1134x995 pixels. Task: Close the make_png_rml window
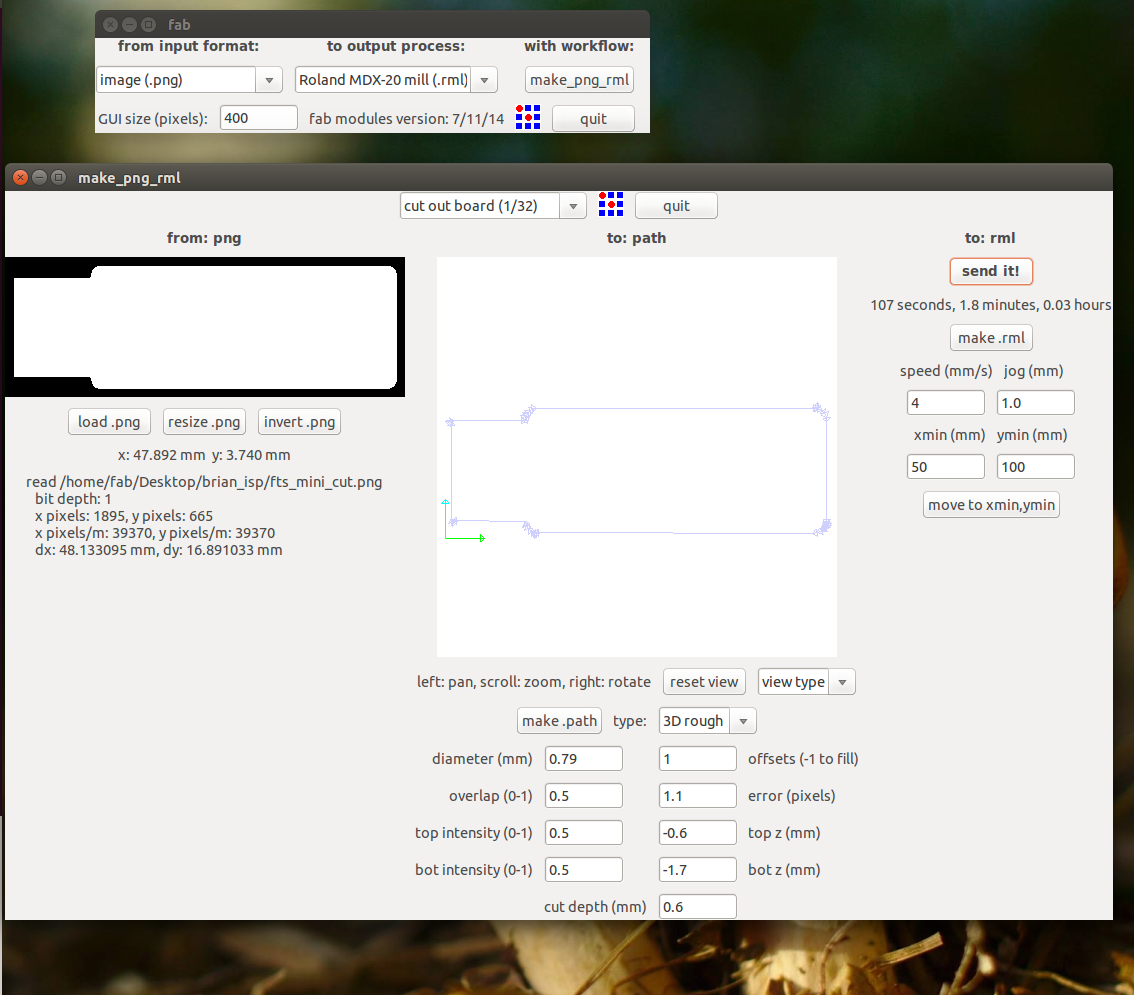pyautogui.click(x=21, y=177)
